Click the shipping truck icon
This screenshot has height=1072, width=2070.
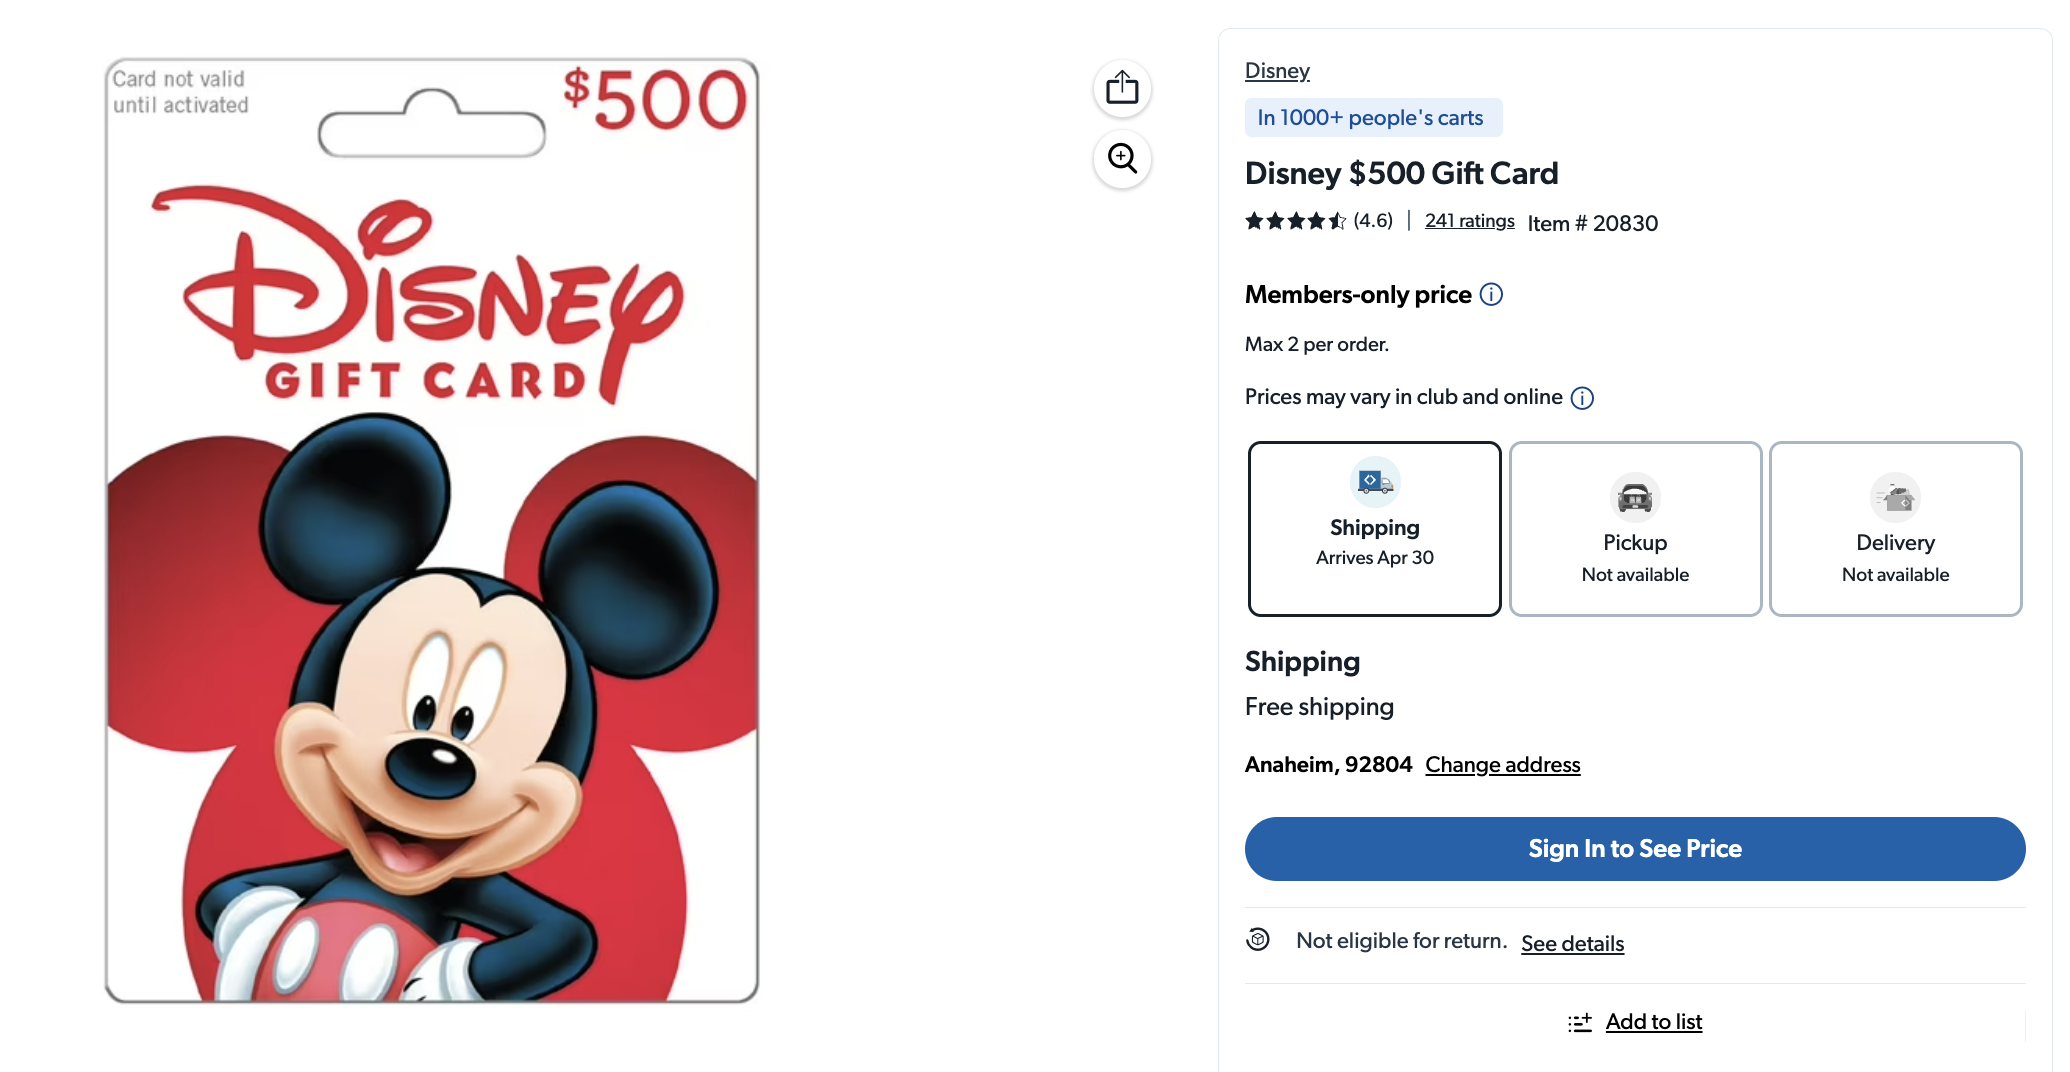point(1375,482)
